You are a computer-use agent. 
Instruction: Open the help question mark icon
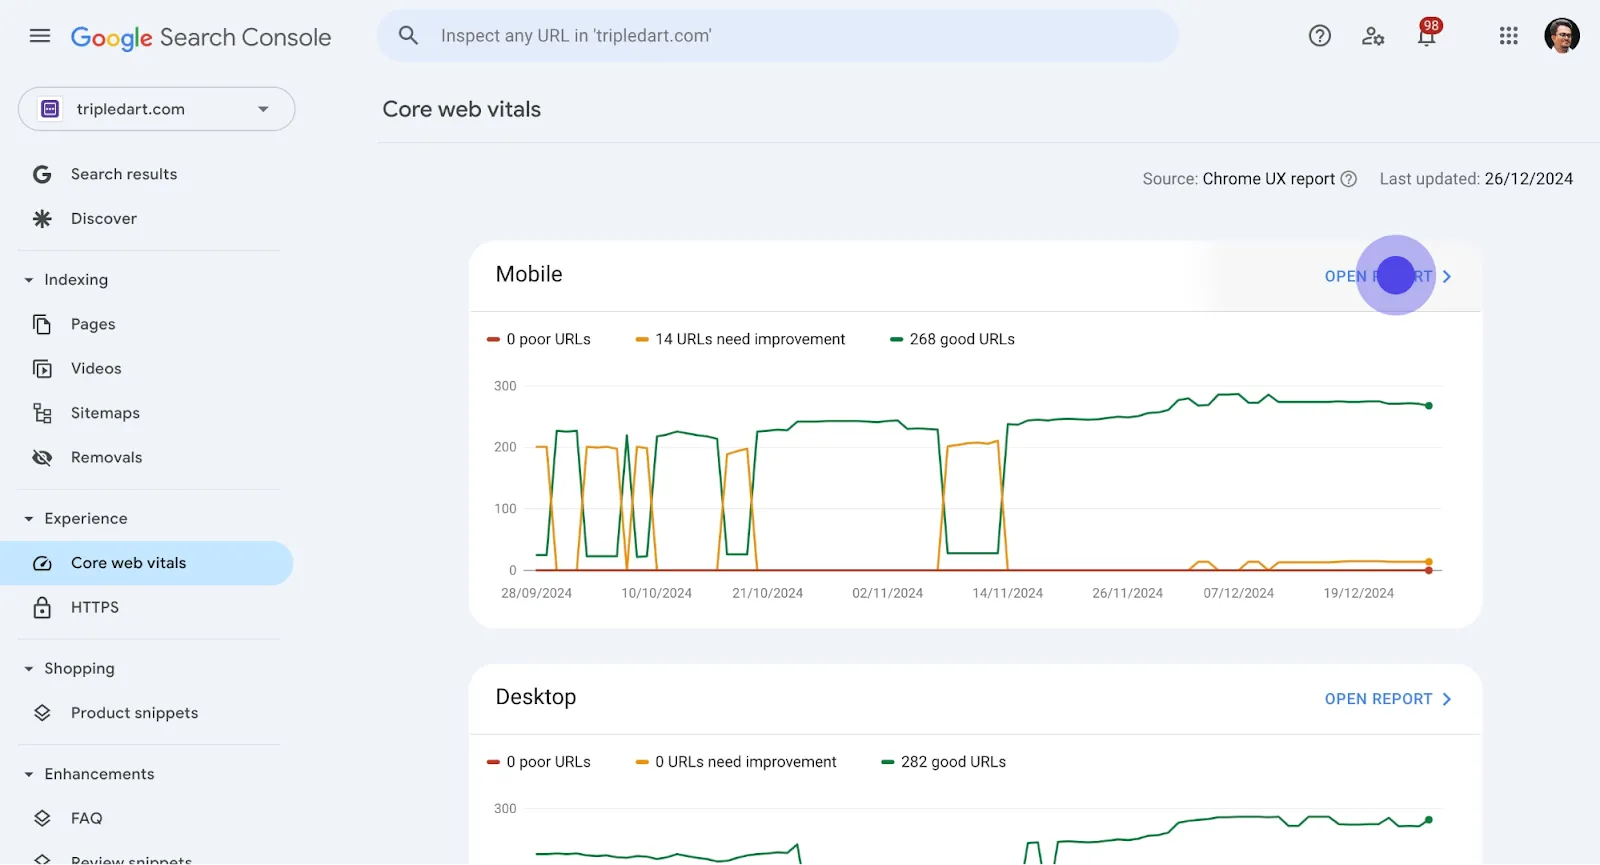coord(1320,36)
